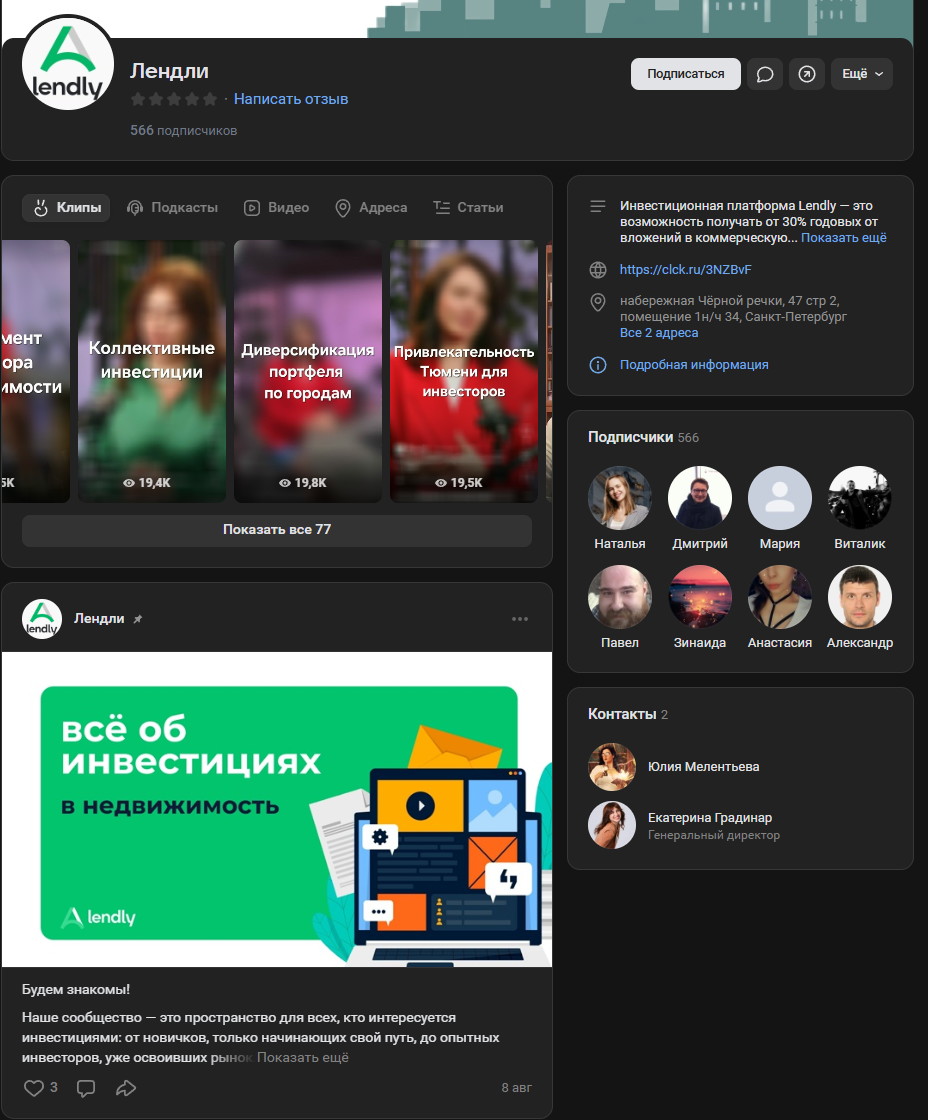Open subscriber Александр's avatar
The height and width of the screenshot is (1120, 928).
pos(859,597)
